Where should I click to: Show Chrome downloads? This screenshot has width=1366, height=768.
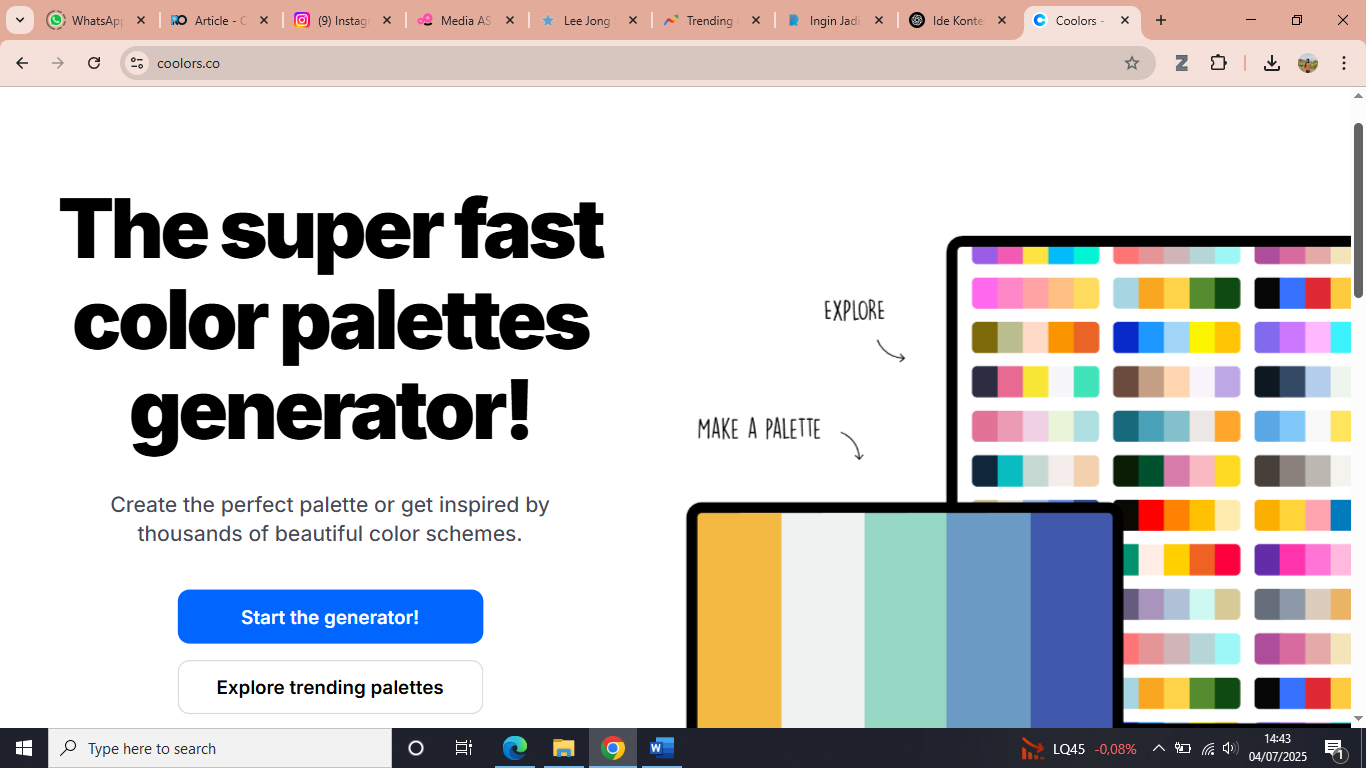coord(1272,63)
